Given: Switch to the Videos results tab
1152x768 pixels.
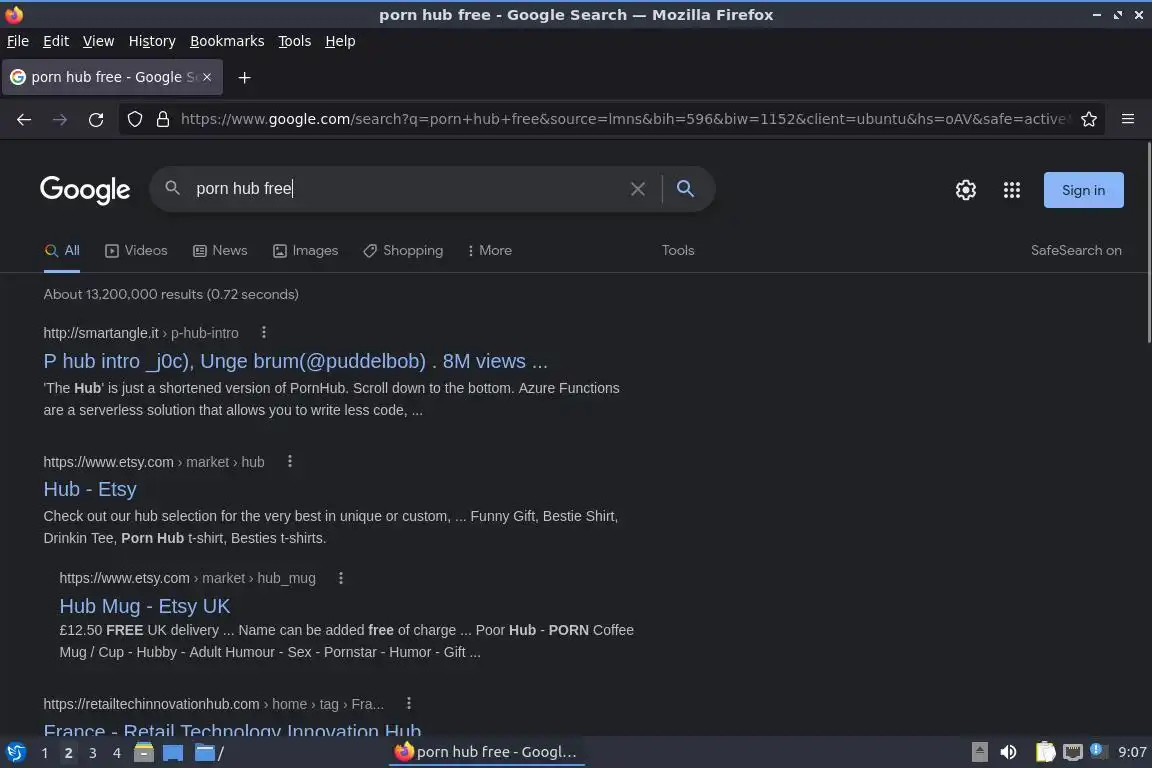Looking at the screenshot, I should (137, 251).
